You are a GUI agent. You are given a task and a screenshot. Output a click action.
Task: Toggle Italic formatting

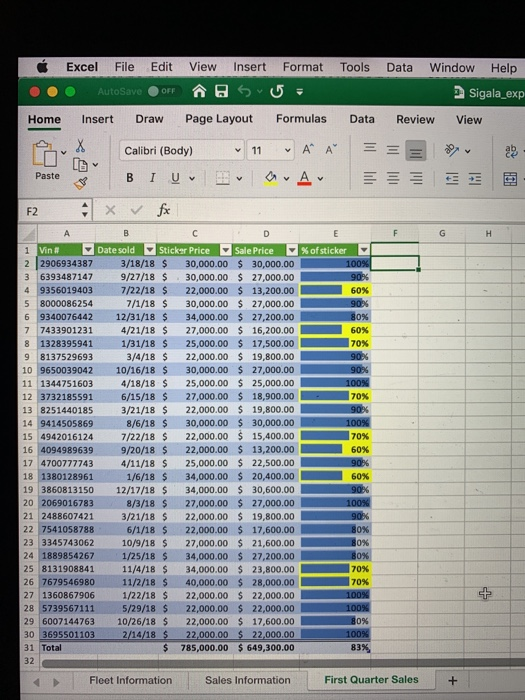pyautogui.click(x=152, y=178)
